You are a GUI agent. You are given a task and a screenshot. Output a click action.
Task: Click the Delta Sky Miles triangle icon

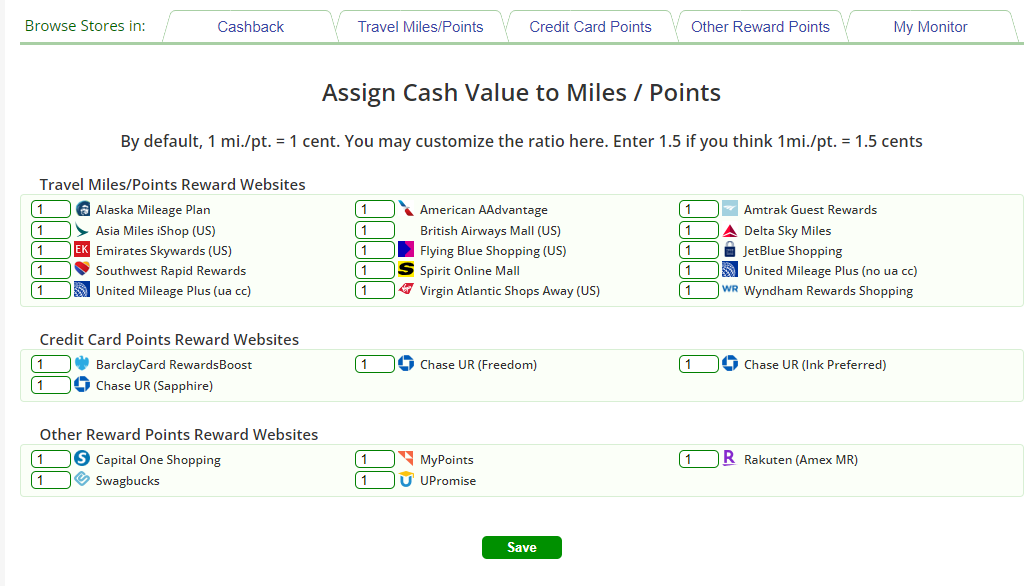[730, 231]
